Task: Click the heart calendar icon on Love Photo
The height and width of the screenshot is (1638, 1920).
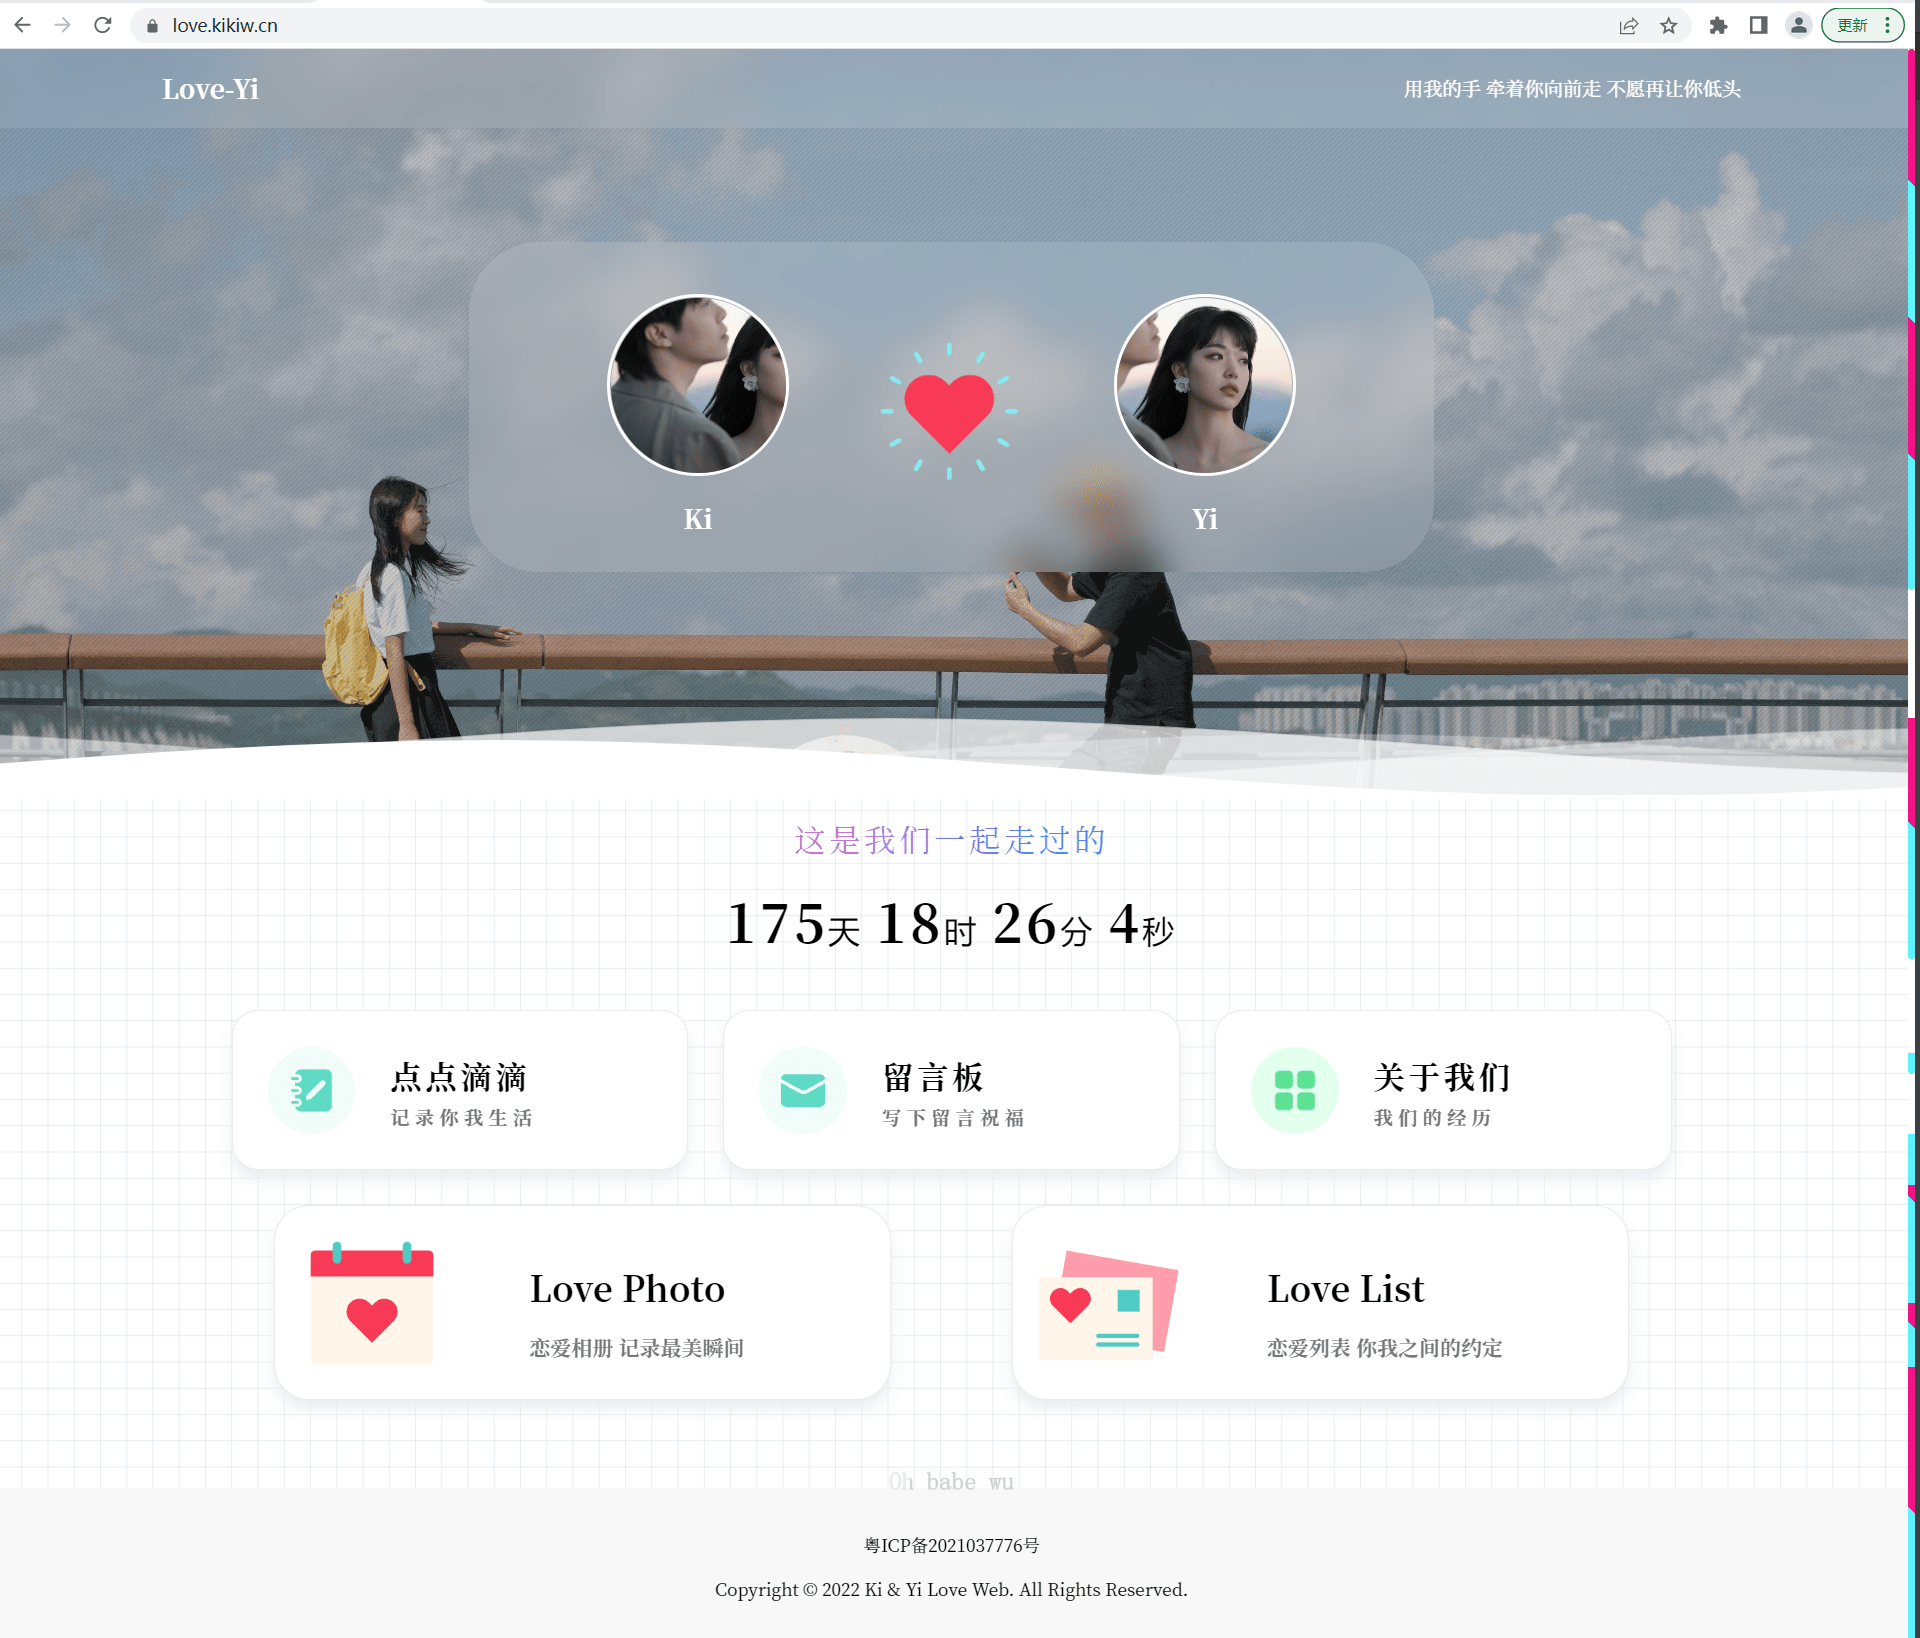Action: 372,1303
